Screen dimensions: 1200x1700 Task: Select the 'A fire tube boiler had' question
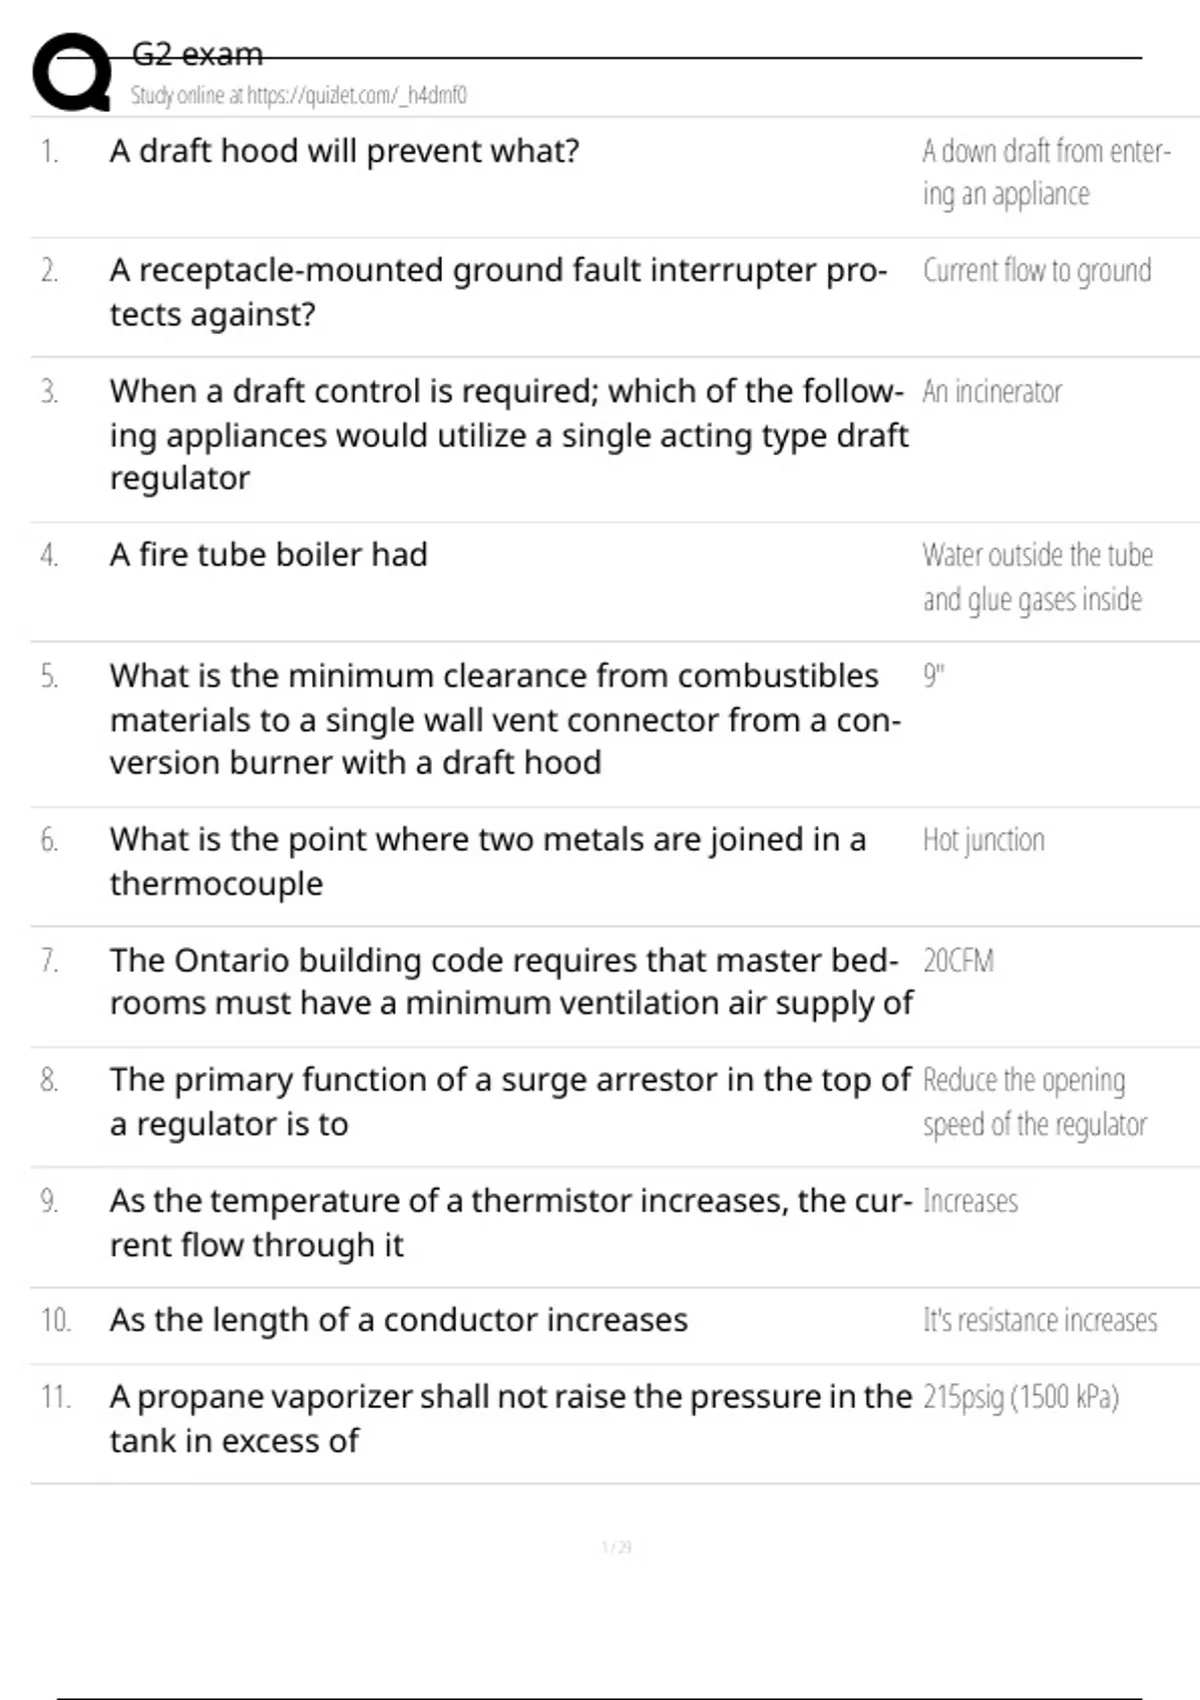click(x=268, y=555)
